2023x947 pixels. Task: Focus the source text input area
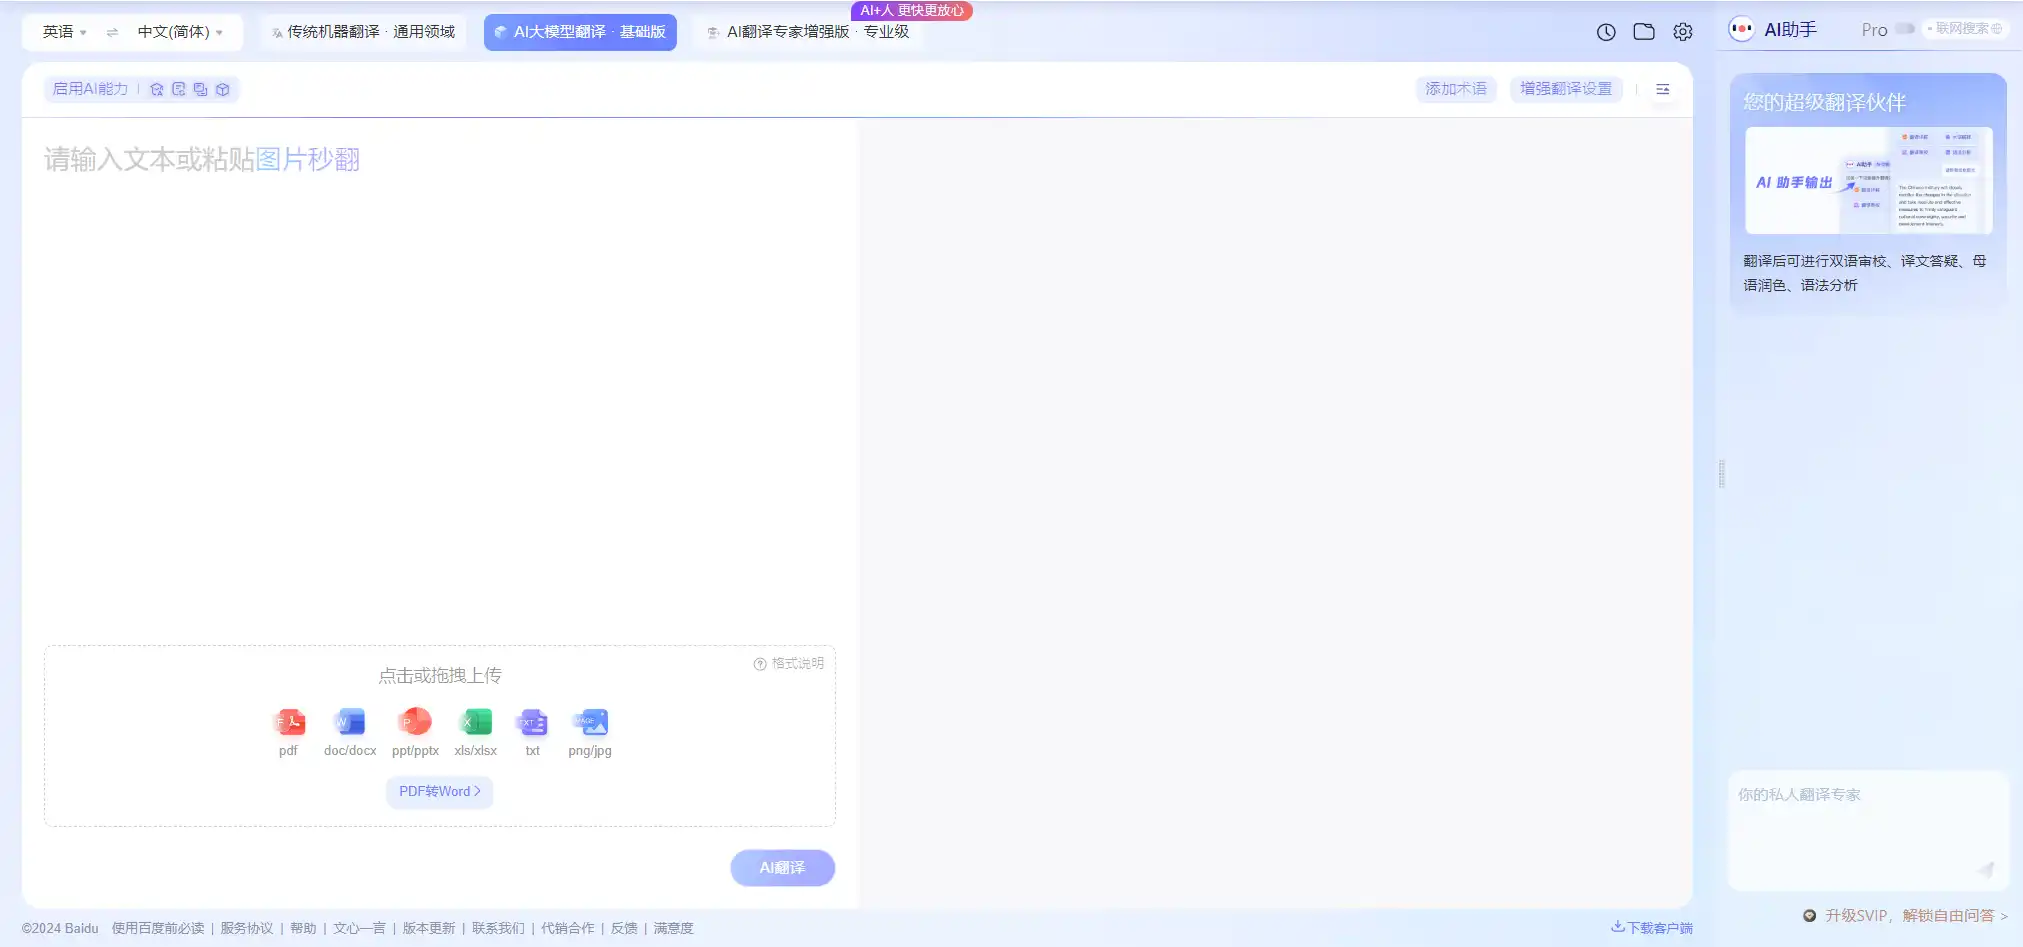tap(440, 380)
